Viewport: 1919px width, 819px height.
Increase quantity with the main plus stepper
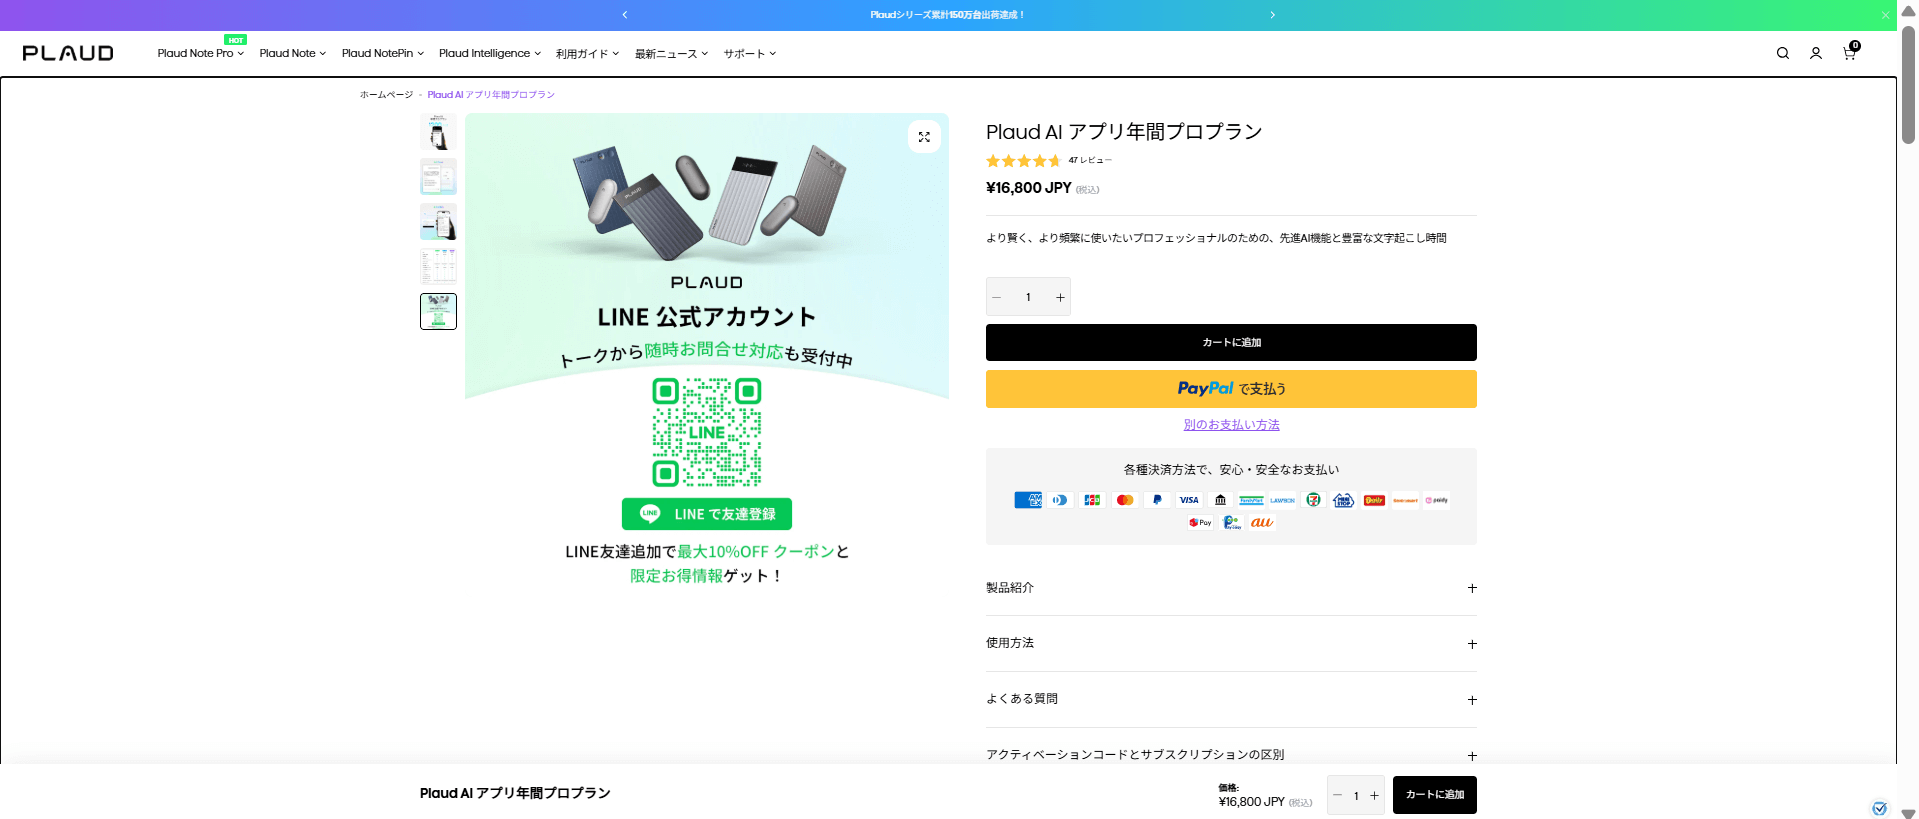tap(1060, 297)
